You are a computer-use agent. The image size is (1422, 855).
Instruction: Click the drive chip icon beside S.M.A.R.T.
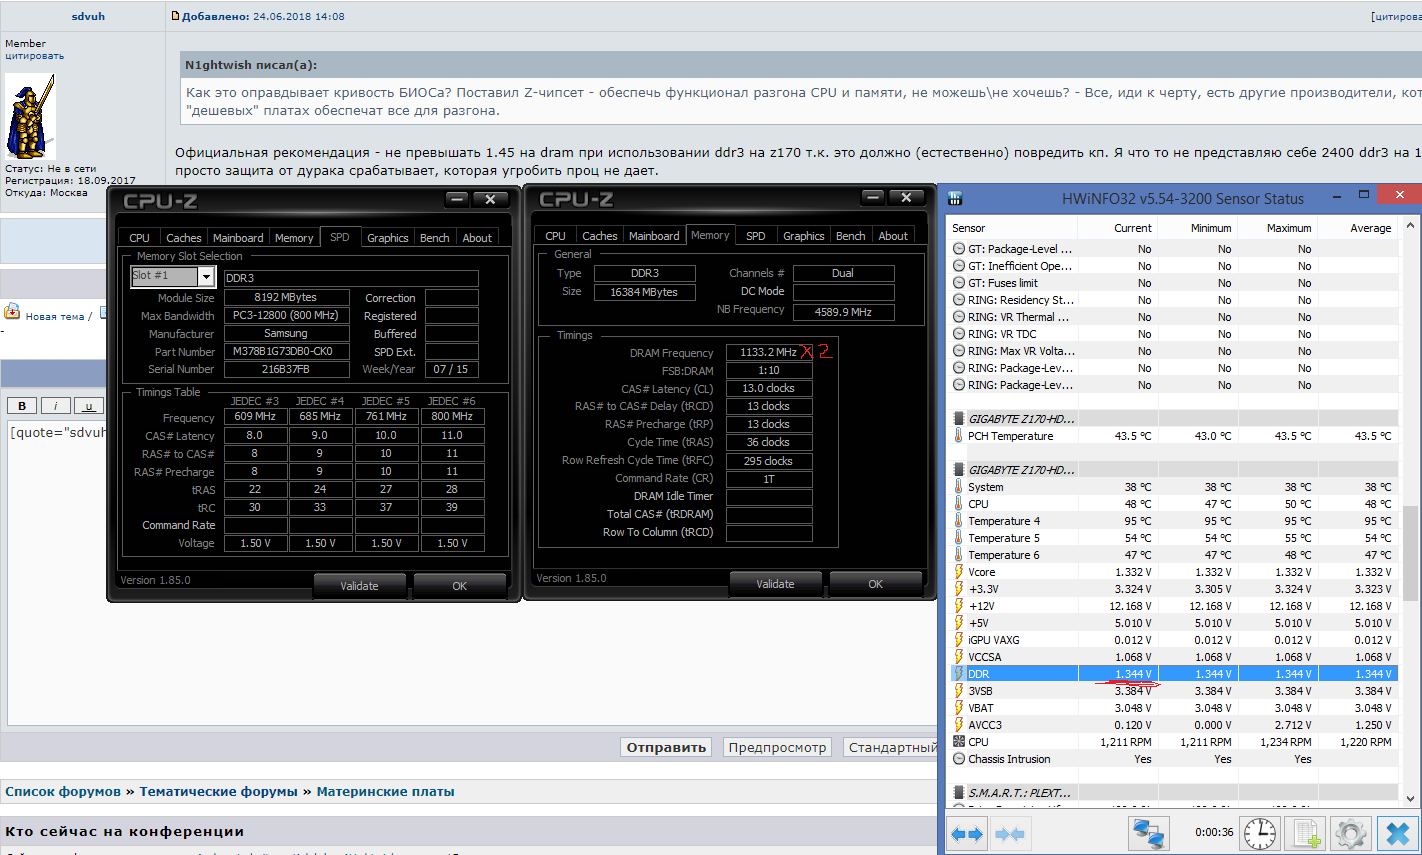point(959,793)
